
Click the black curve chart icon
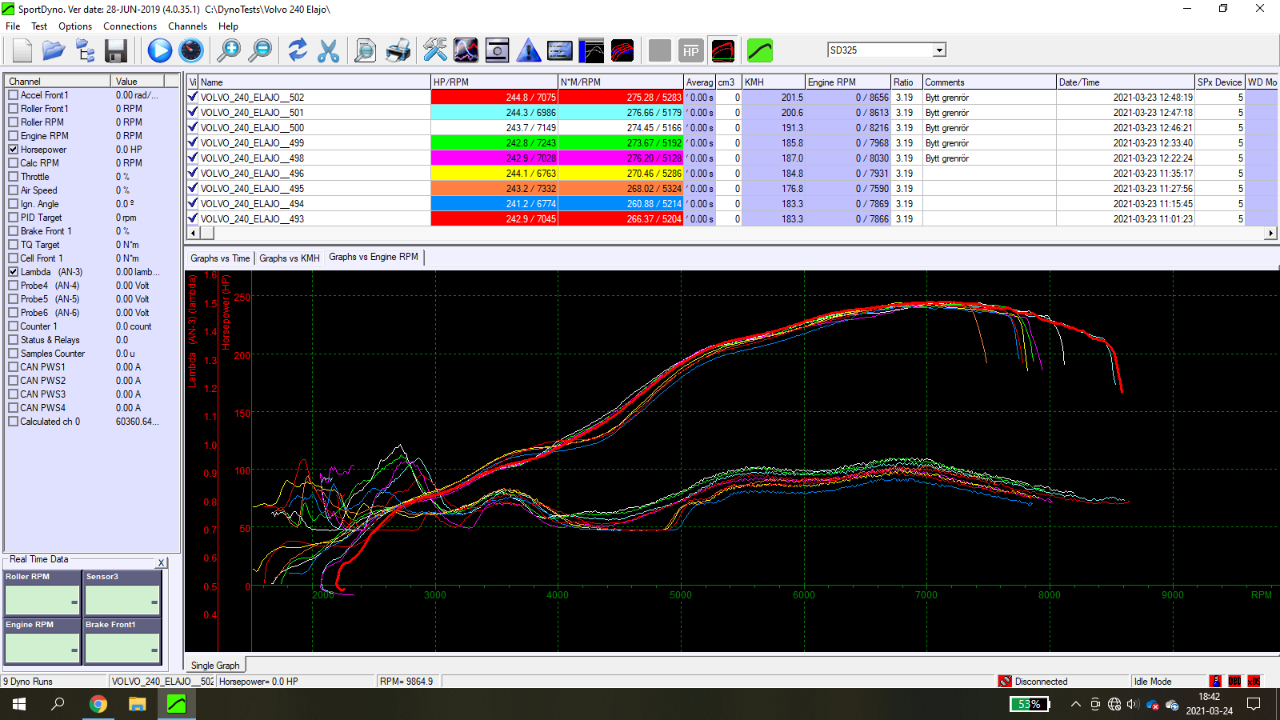tap(592, 50)
